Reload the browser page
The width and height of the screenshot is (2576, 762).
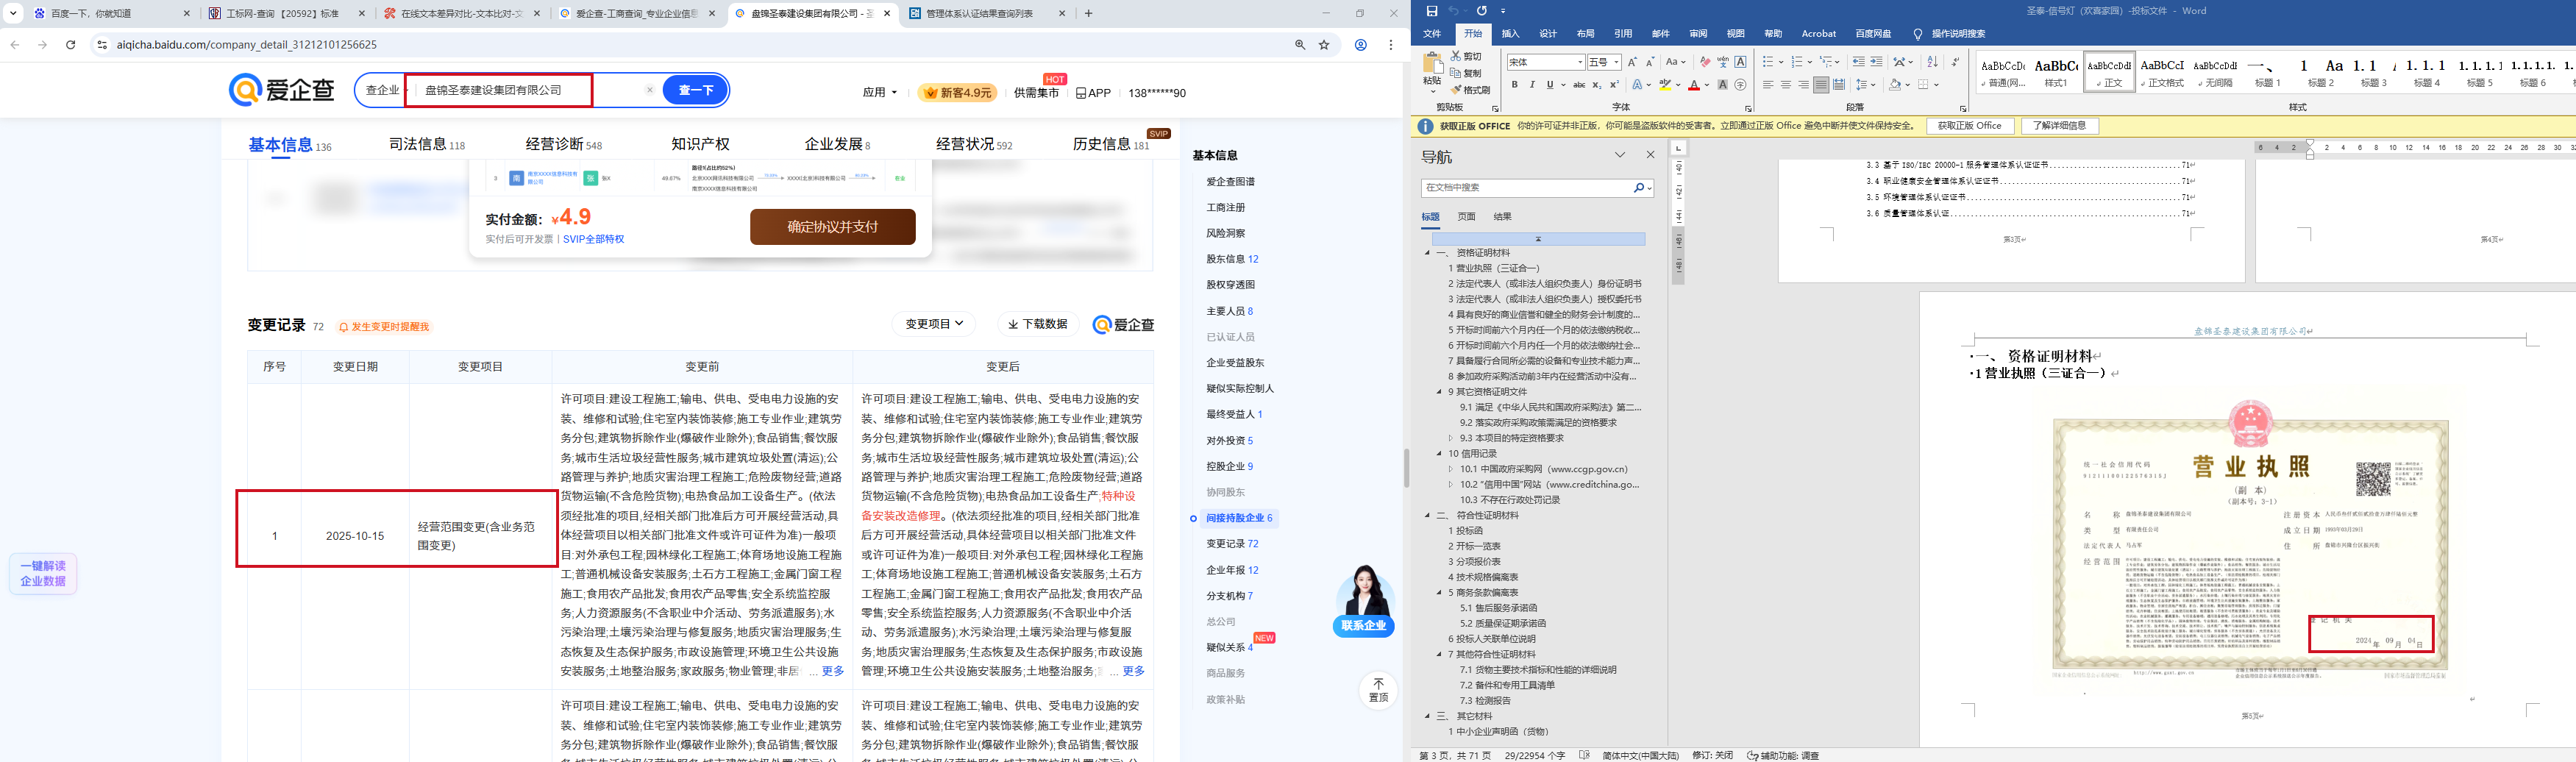click(70, 45)
